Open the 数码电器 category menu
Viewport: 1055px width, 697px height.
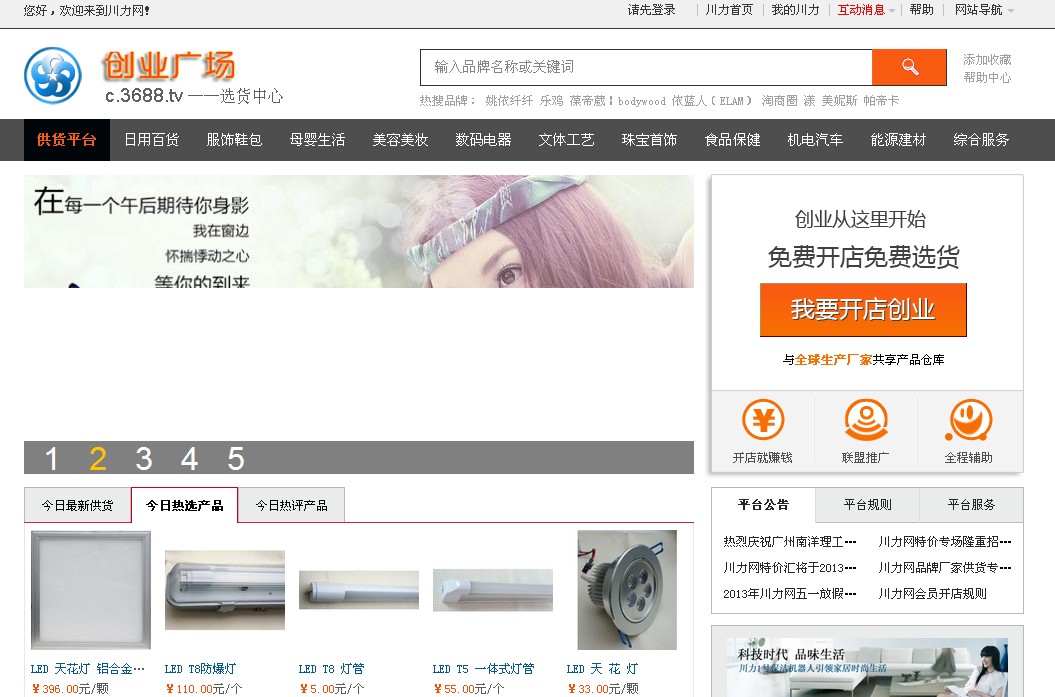pos(483,140)
